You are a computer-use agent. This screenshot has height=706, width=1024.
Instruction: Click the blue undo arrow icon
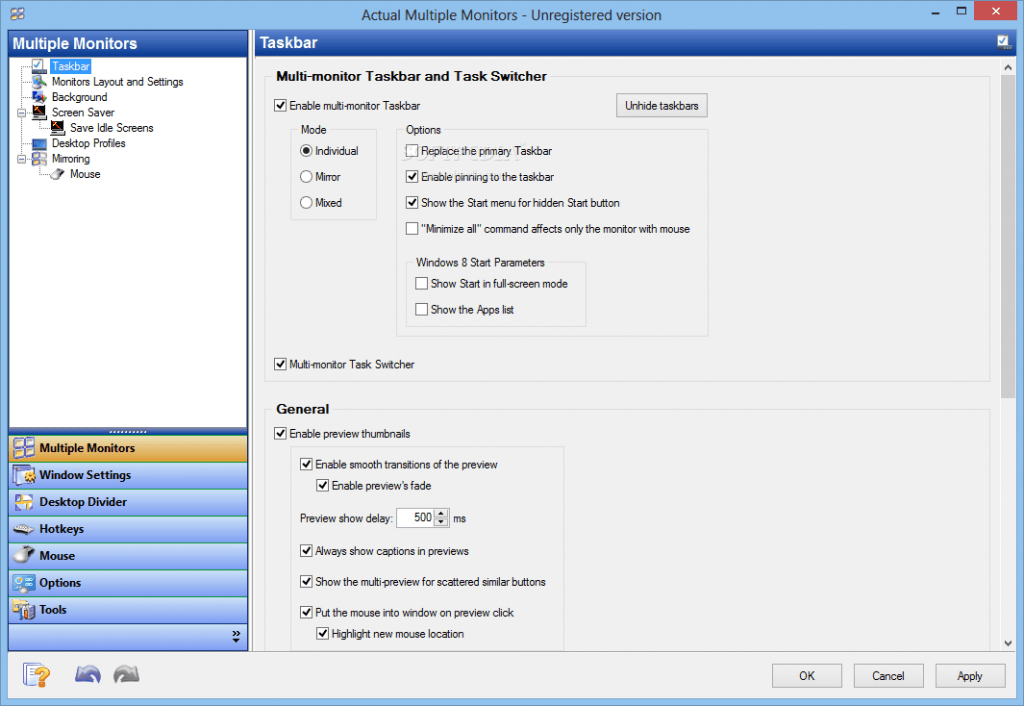coord(87,674)
